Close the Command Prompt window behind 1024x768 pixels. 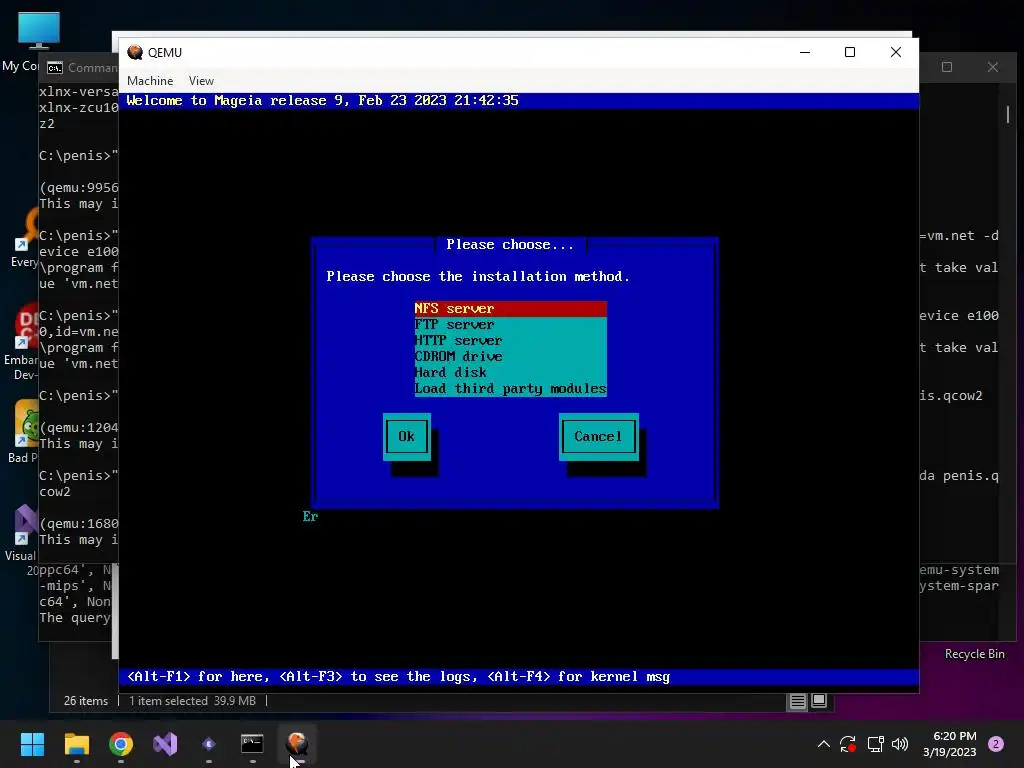click(993, 67)
